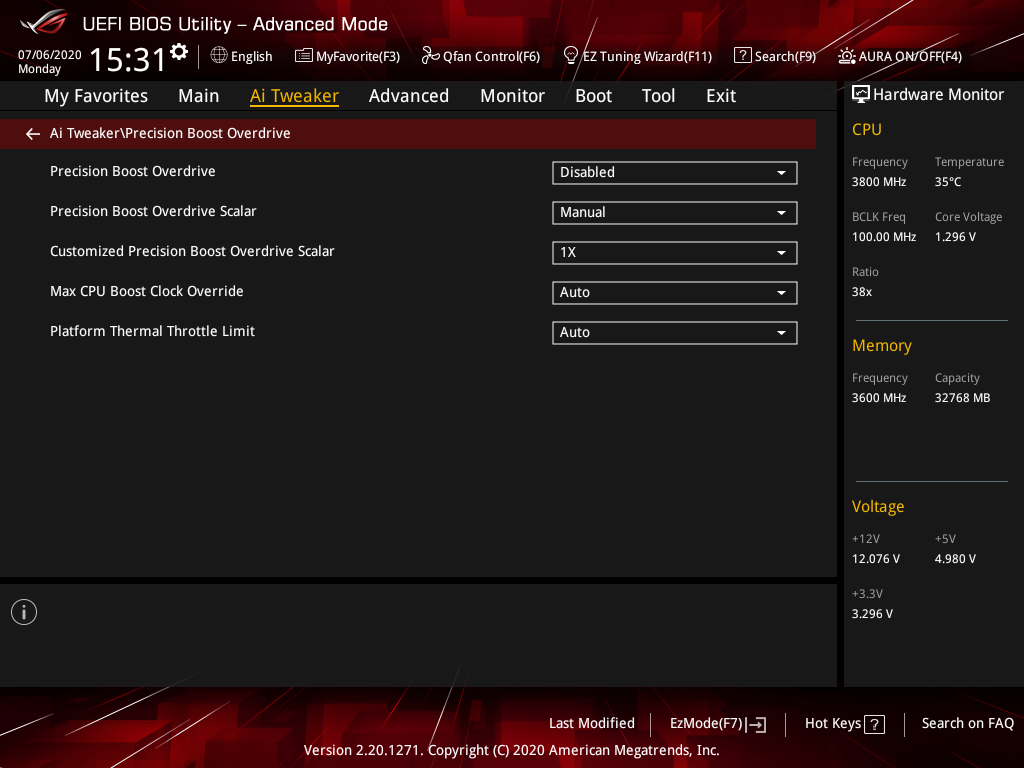Click the MyFavorite list icon

304,56
